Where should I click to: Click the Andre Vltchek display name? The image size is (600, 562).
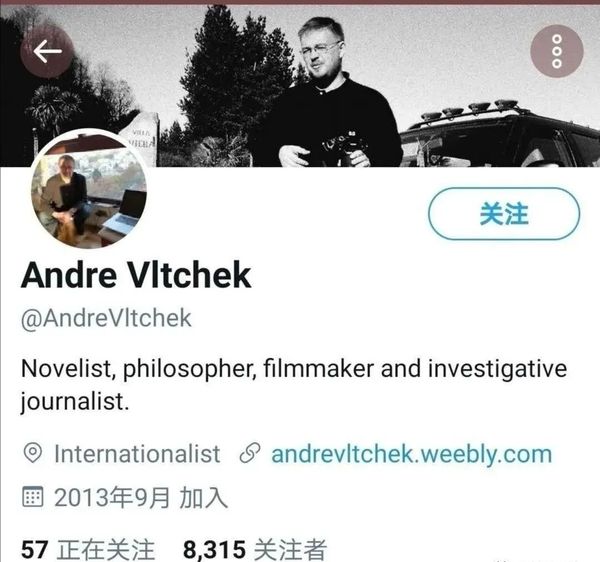[136, 275]
